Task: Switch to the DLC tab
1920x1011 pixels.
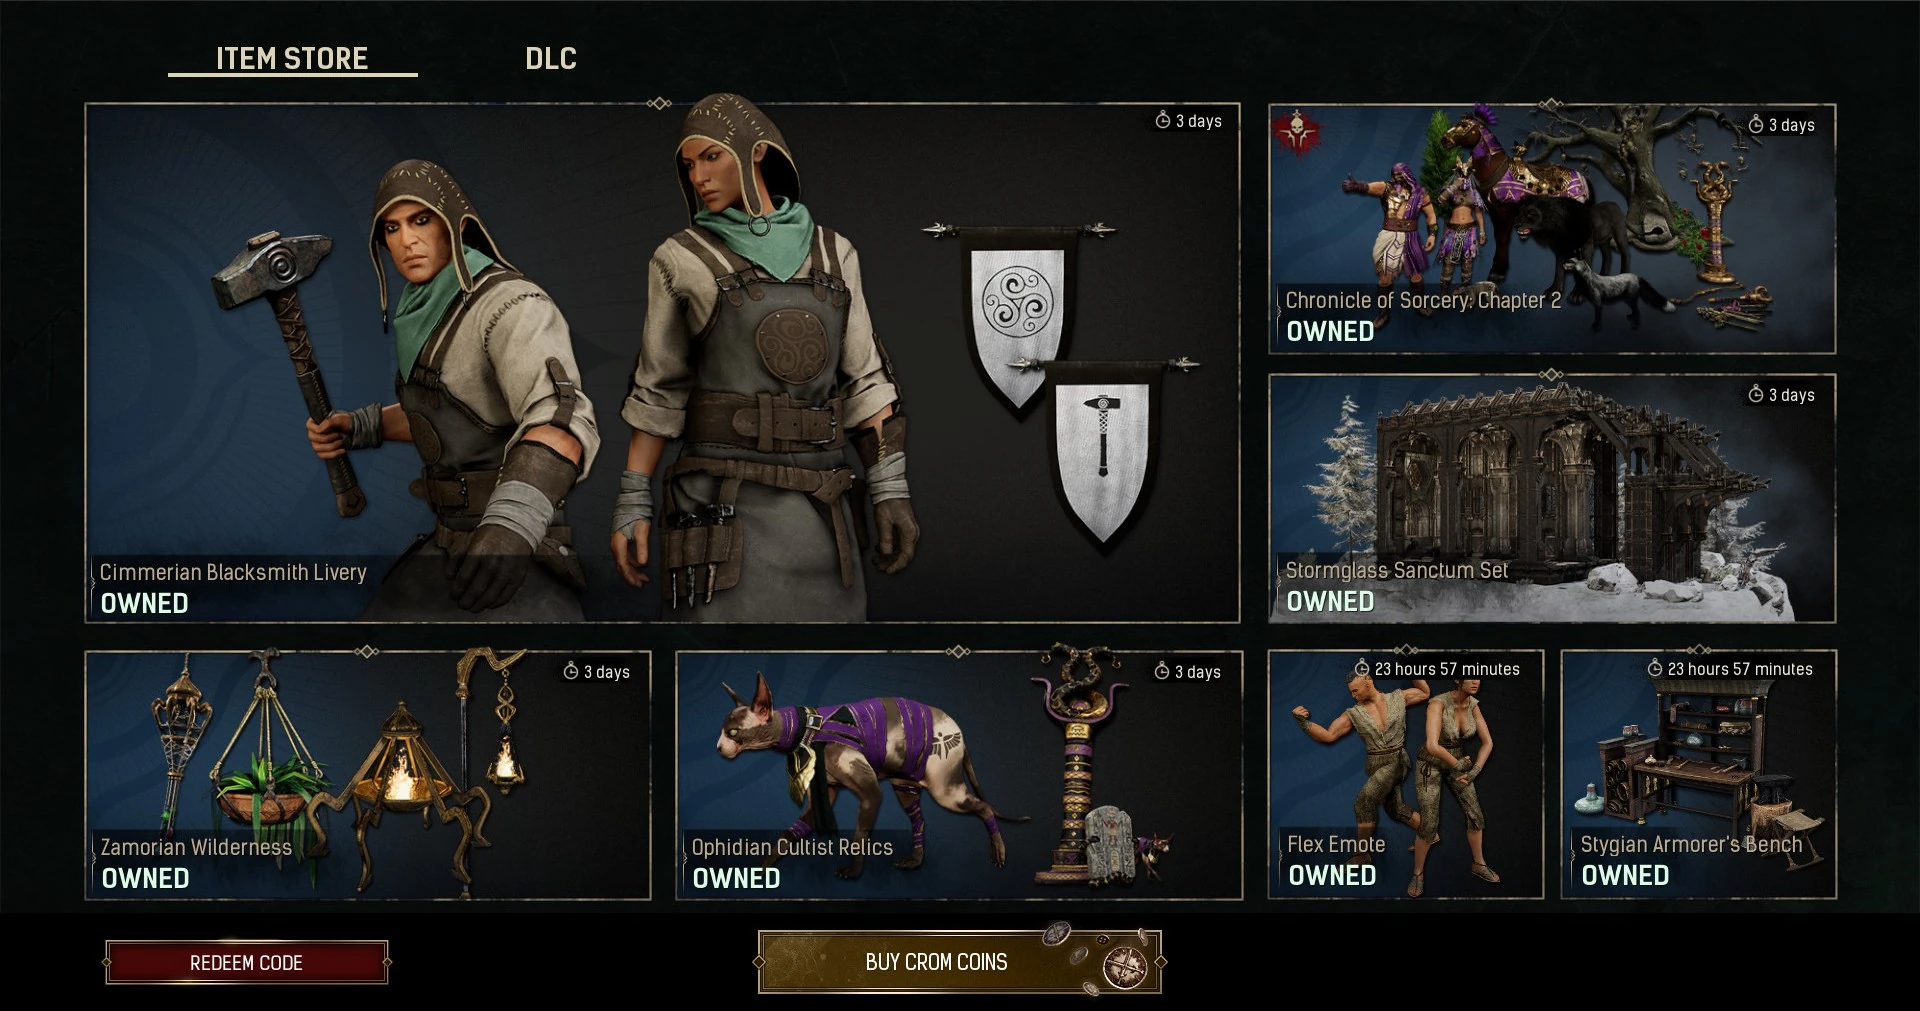Action: [551, 58]
